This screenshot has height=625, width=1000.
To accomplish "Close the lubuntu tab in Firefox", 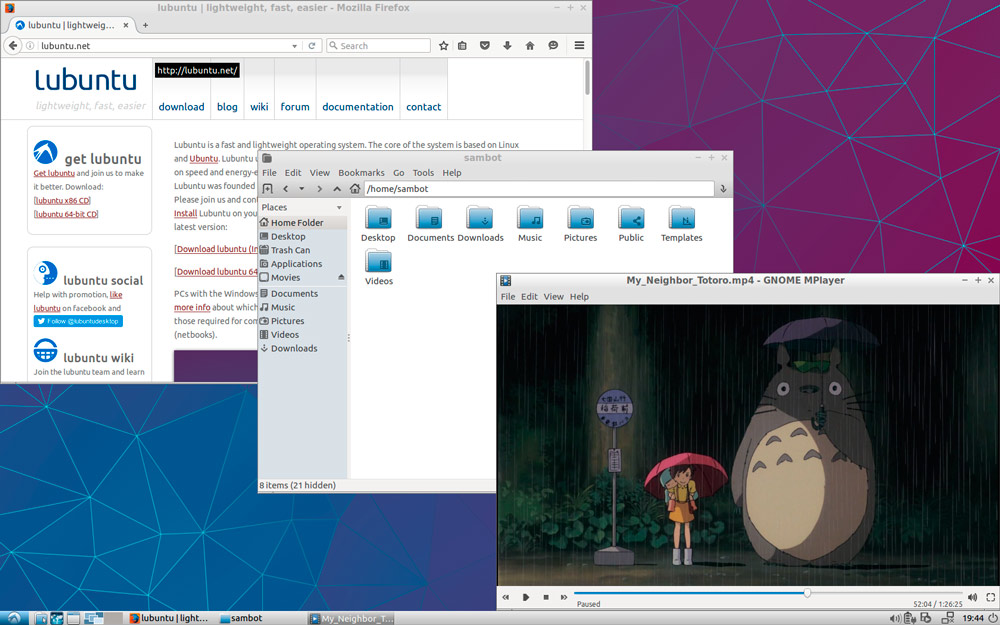I will [126, 26].
